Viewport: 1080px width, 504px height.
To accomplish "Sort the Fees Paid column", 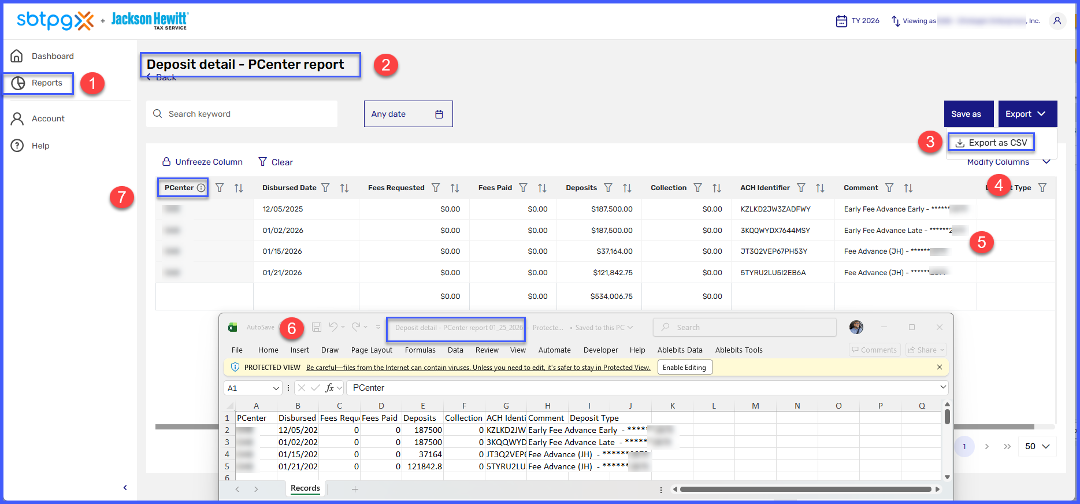I will point(542,188).
